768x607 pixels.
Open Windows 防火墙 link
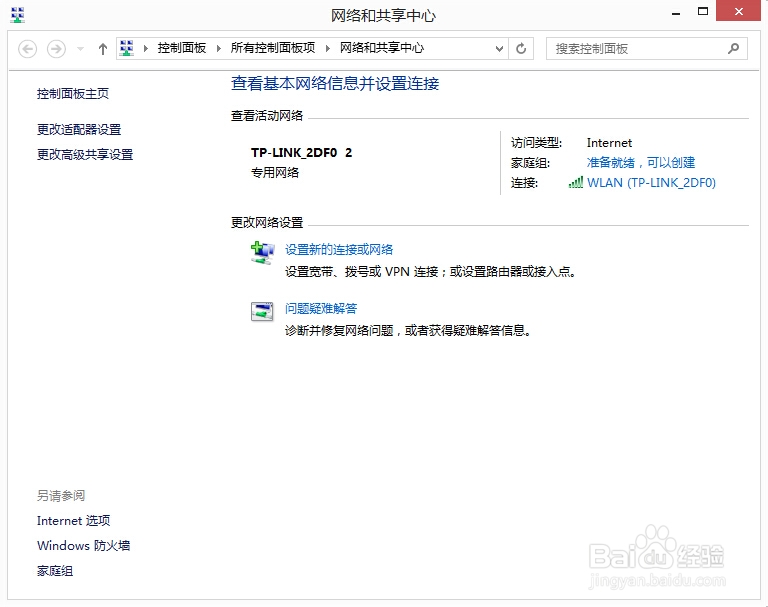[x=84, y=546]
